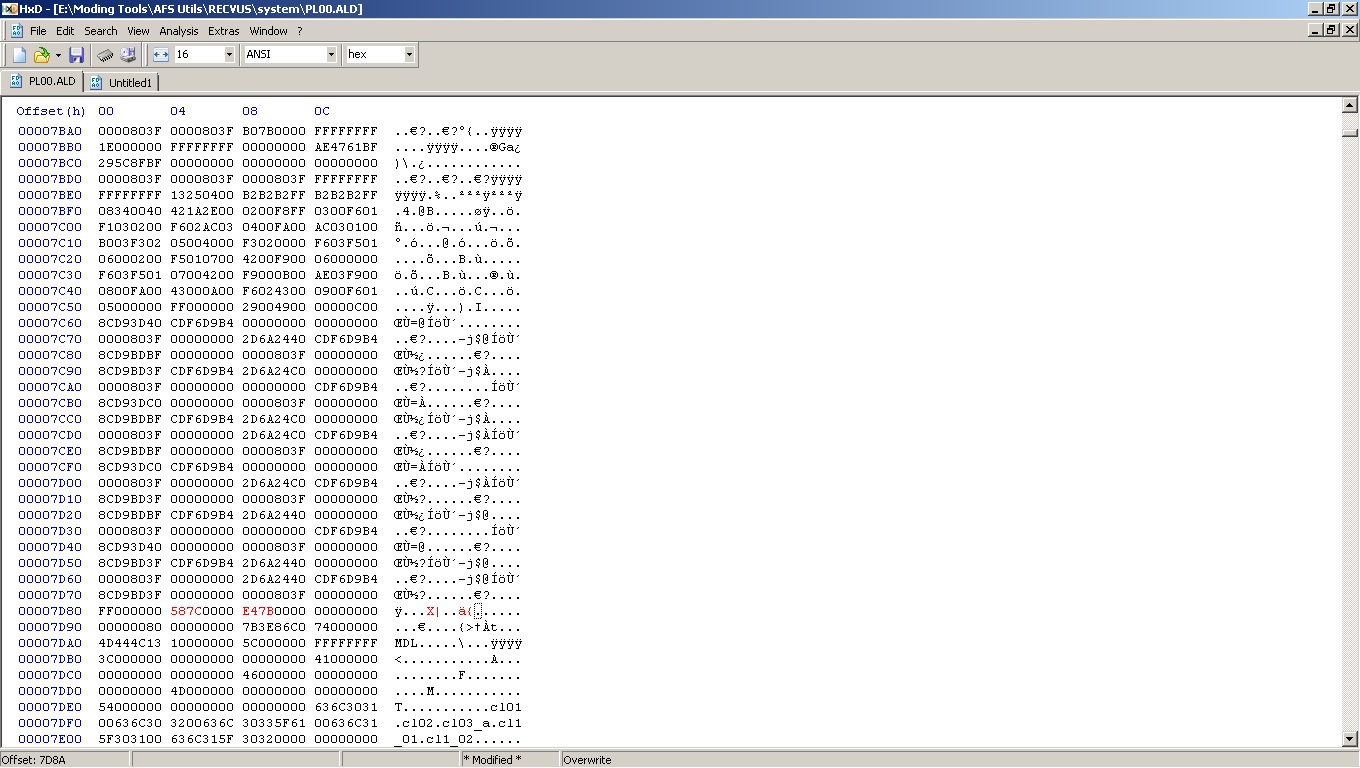The image size is (1360, 768).
Task: Select the red 587C0000 bytes
Action: click(202, 611)
